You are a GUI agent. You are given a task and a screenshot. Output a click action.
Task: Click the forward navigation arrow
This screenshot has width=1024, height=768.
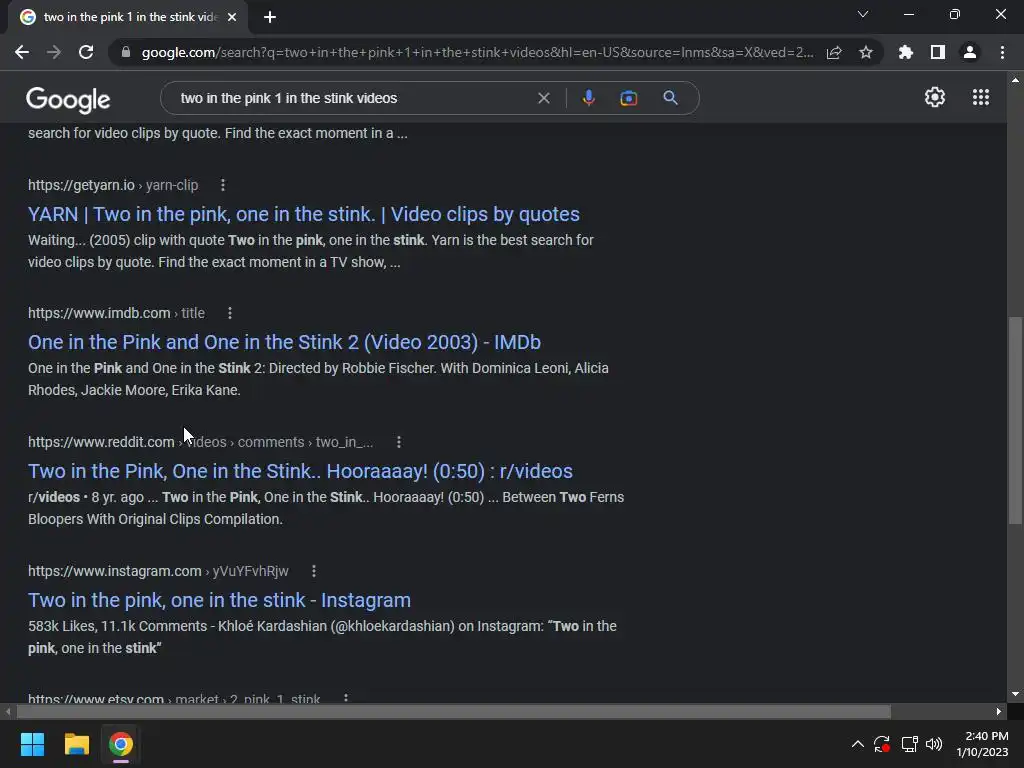tap(54, 52)
